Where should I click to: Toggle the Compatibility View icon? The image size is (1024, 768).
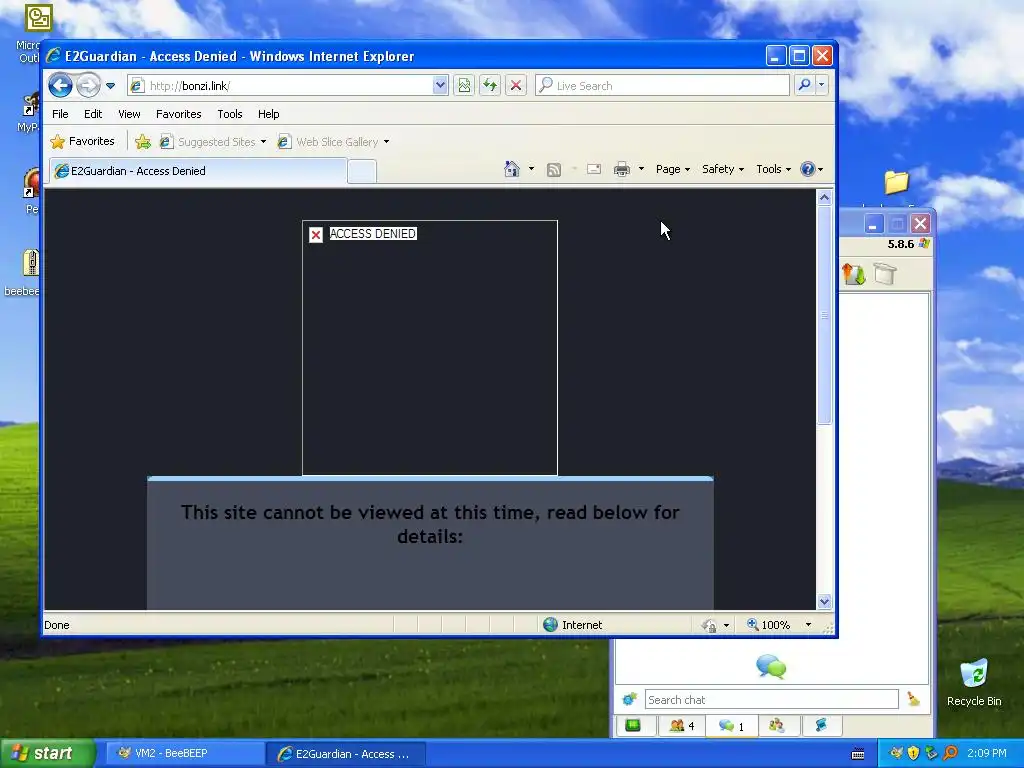(464, 86)
